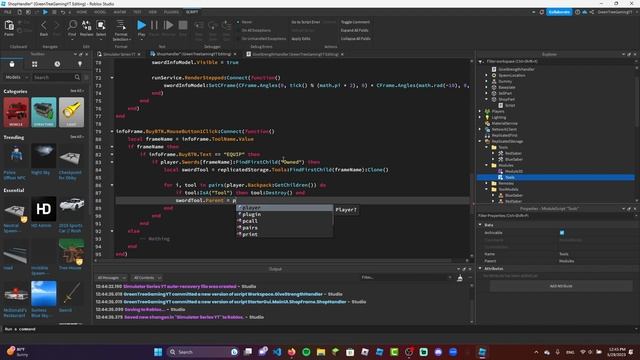Open Roblox Studio icon on taskbar
This screenshot has width=640, height=360.
click(x=482, y=352)
